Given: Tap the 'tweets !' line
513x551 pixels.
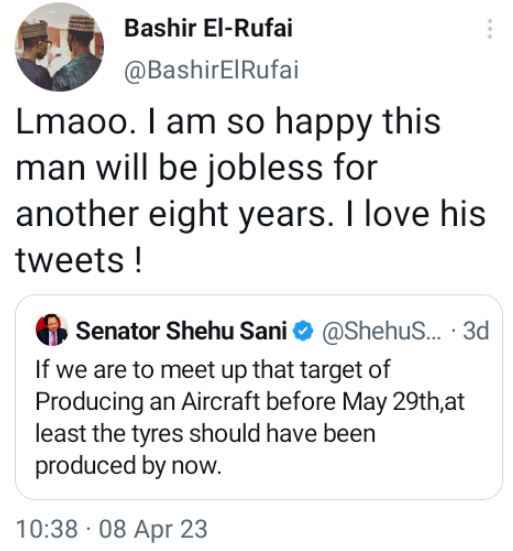Looking at the screenshot, I should (79, 260).
